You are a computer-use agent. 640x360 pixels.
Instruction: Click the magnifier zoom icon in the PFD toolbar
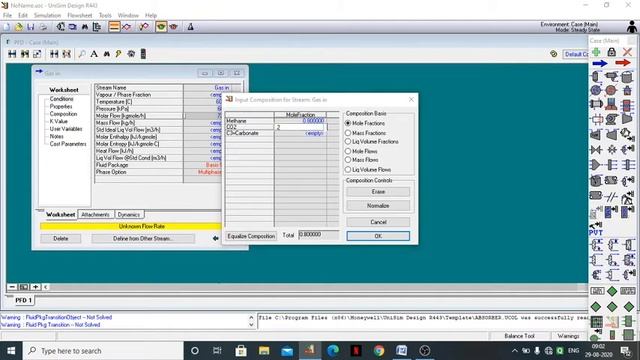click(x=82, y=54)
